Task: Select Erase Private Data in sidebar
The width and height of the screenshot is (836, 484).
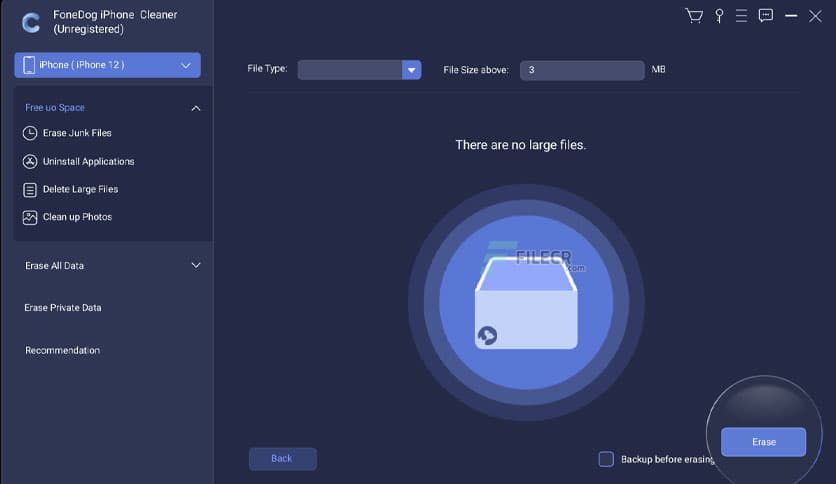Action: [x=63, y=308]
